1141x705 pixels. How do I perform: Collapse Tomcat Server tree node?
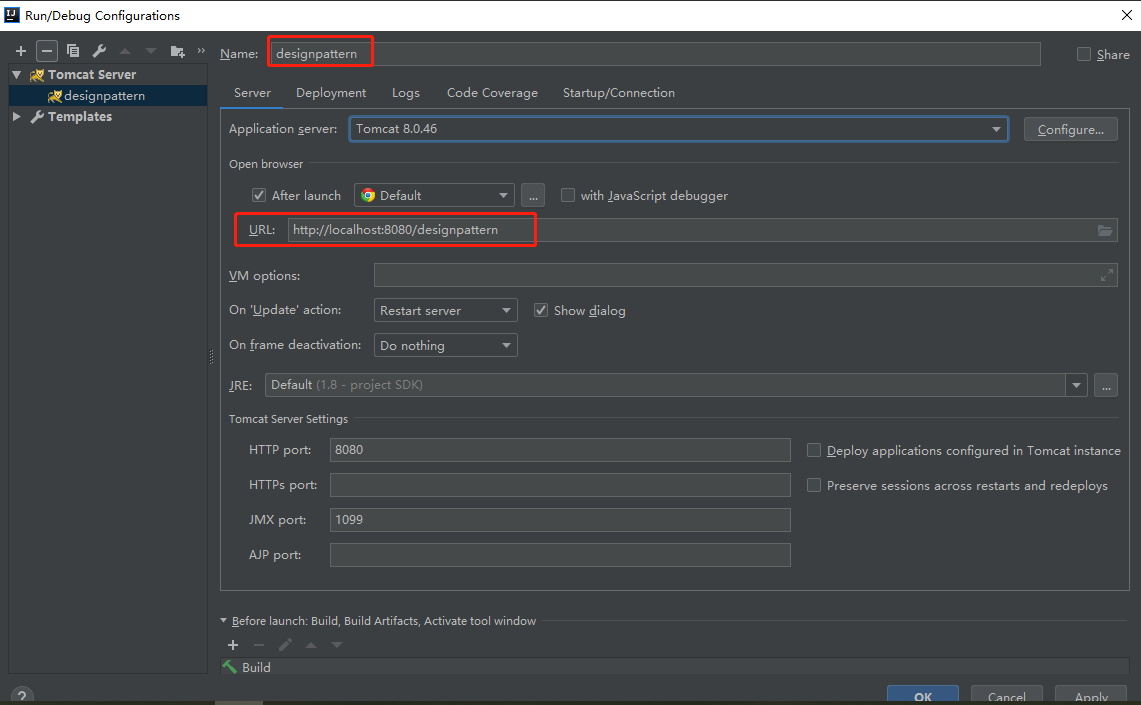(17, 74)
